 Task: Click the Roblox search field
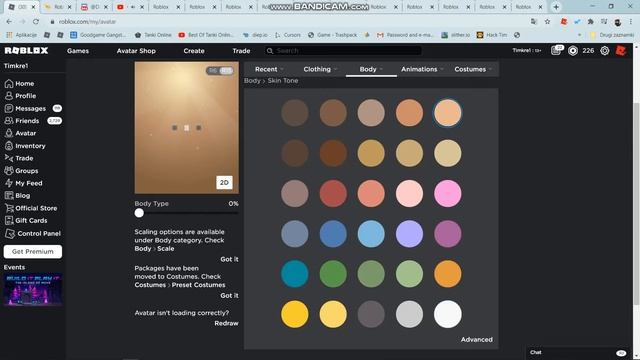pyautogui.click(x=343, y=51)
